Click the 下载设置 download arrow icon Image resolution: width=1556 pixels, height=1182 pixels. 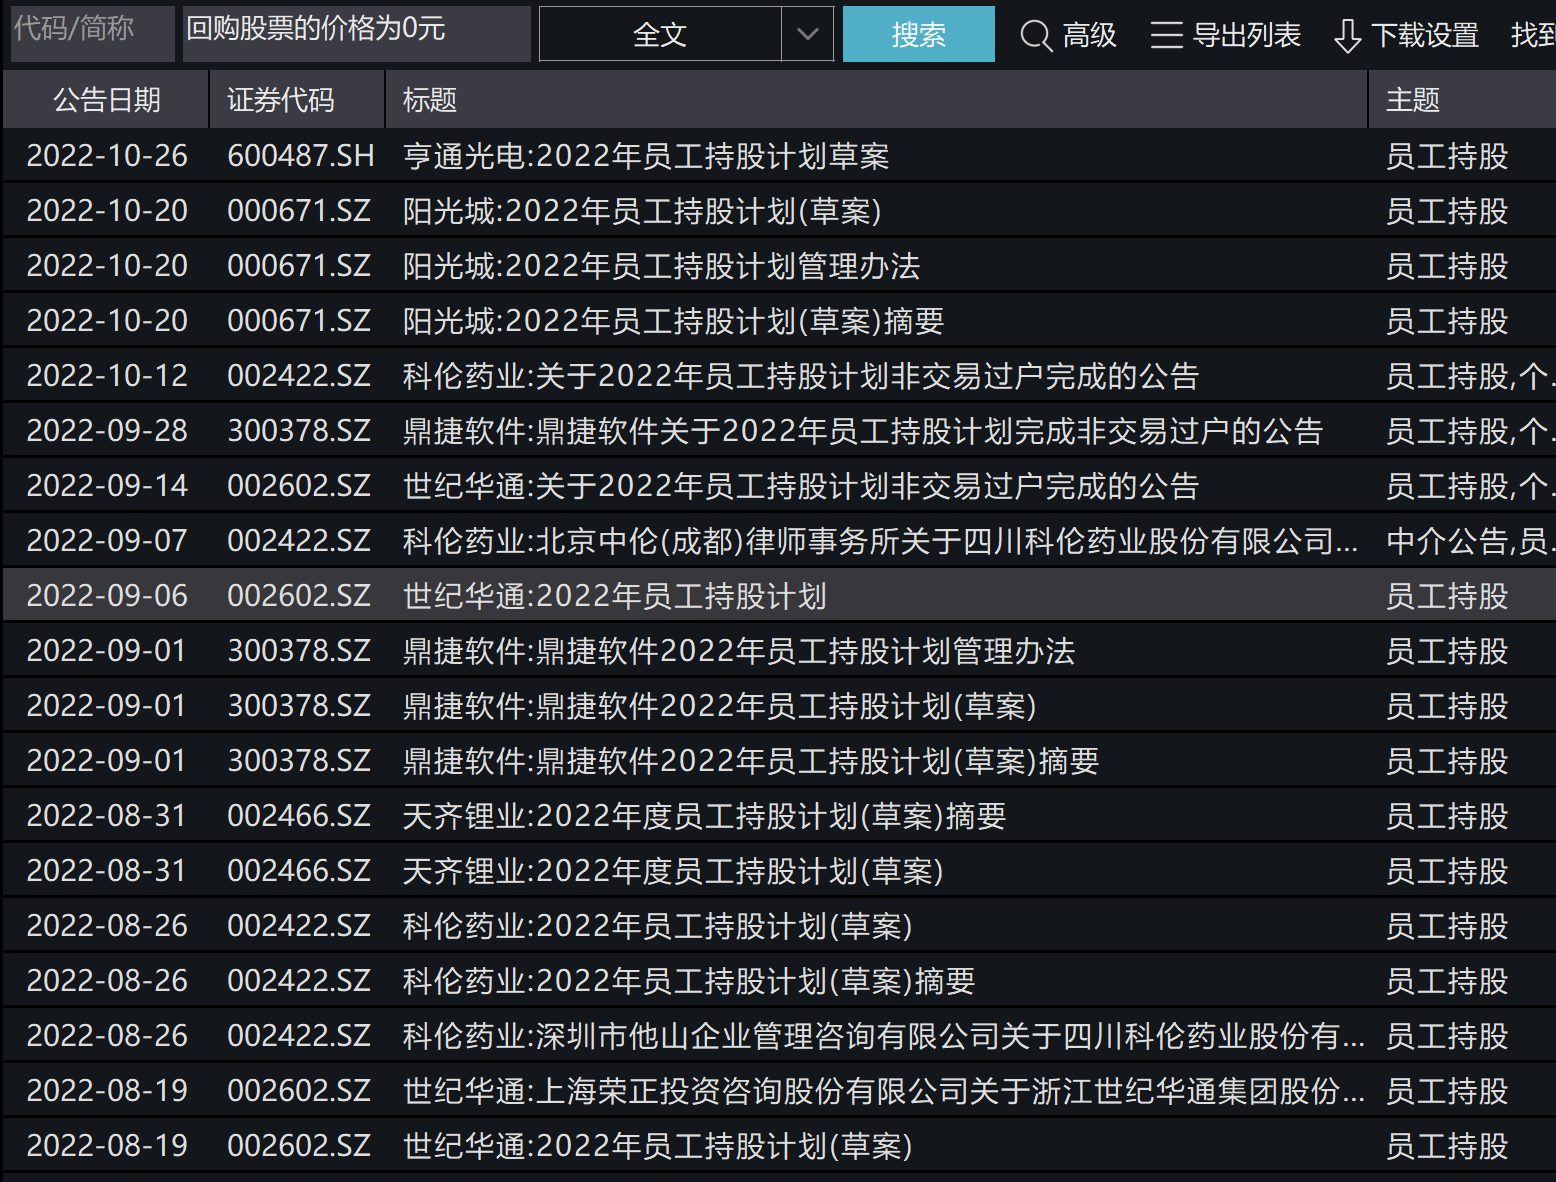[1347, 36]
